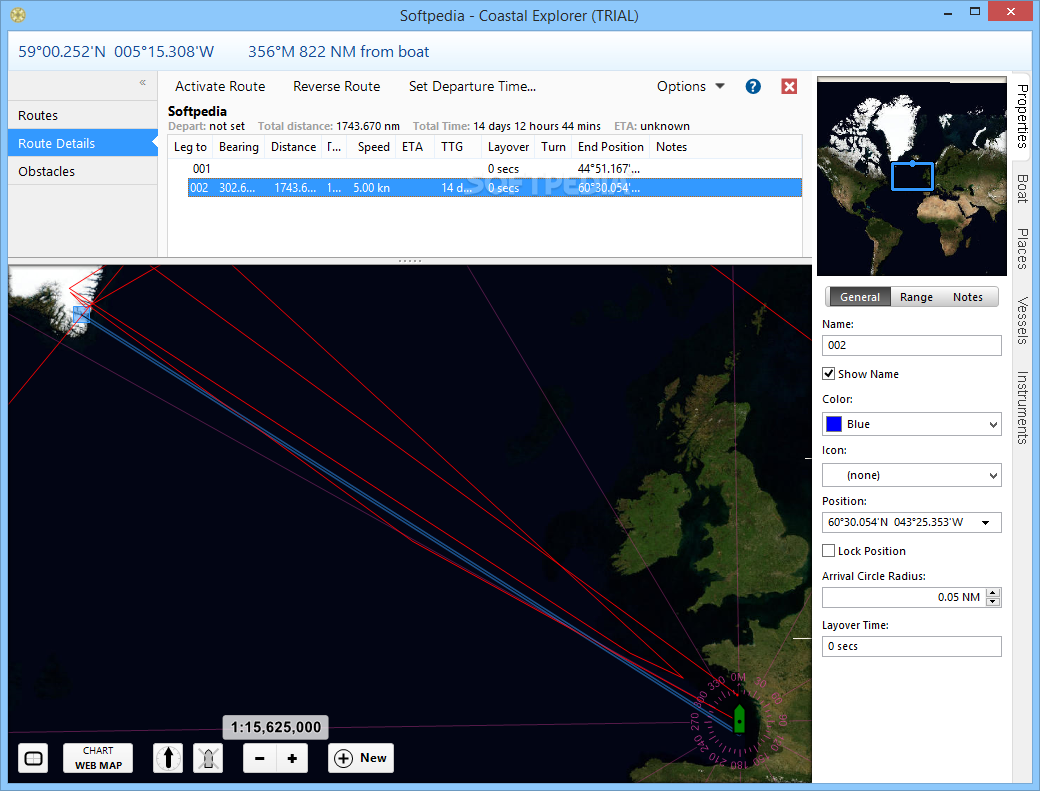
Task: Zoom in with the plus button
Action: point(292,759)
